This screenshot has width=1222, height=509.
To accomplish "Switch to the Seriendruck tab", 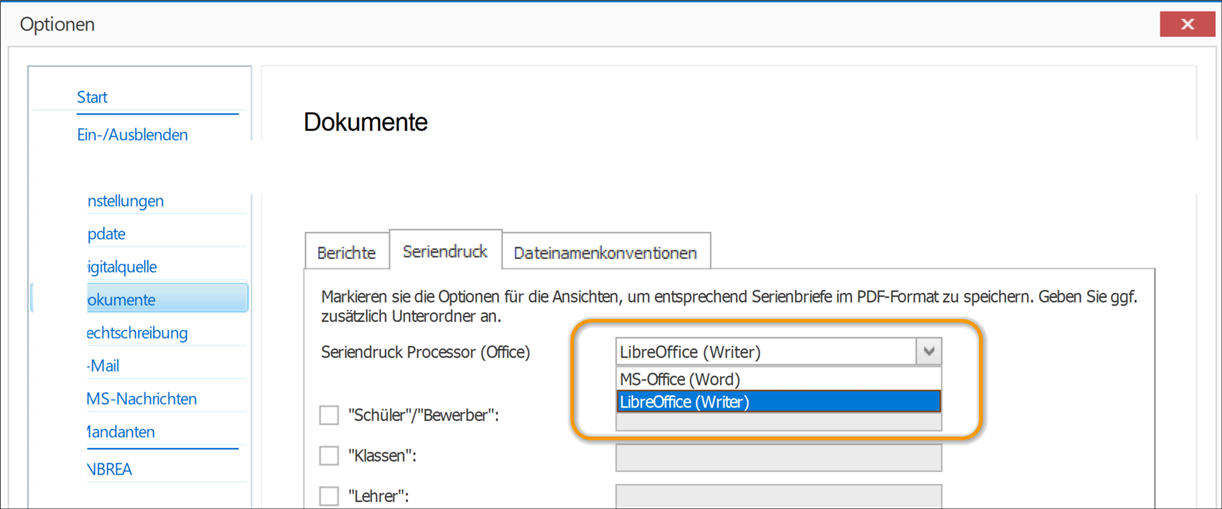I will [445, 250].
